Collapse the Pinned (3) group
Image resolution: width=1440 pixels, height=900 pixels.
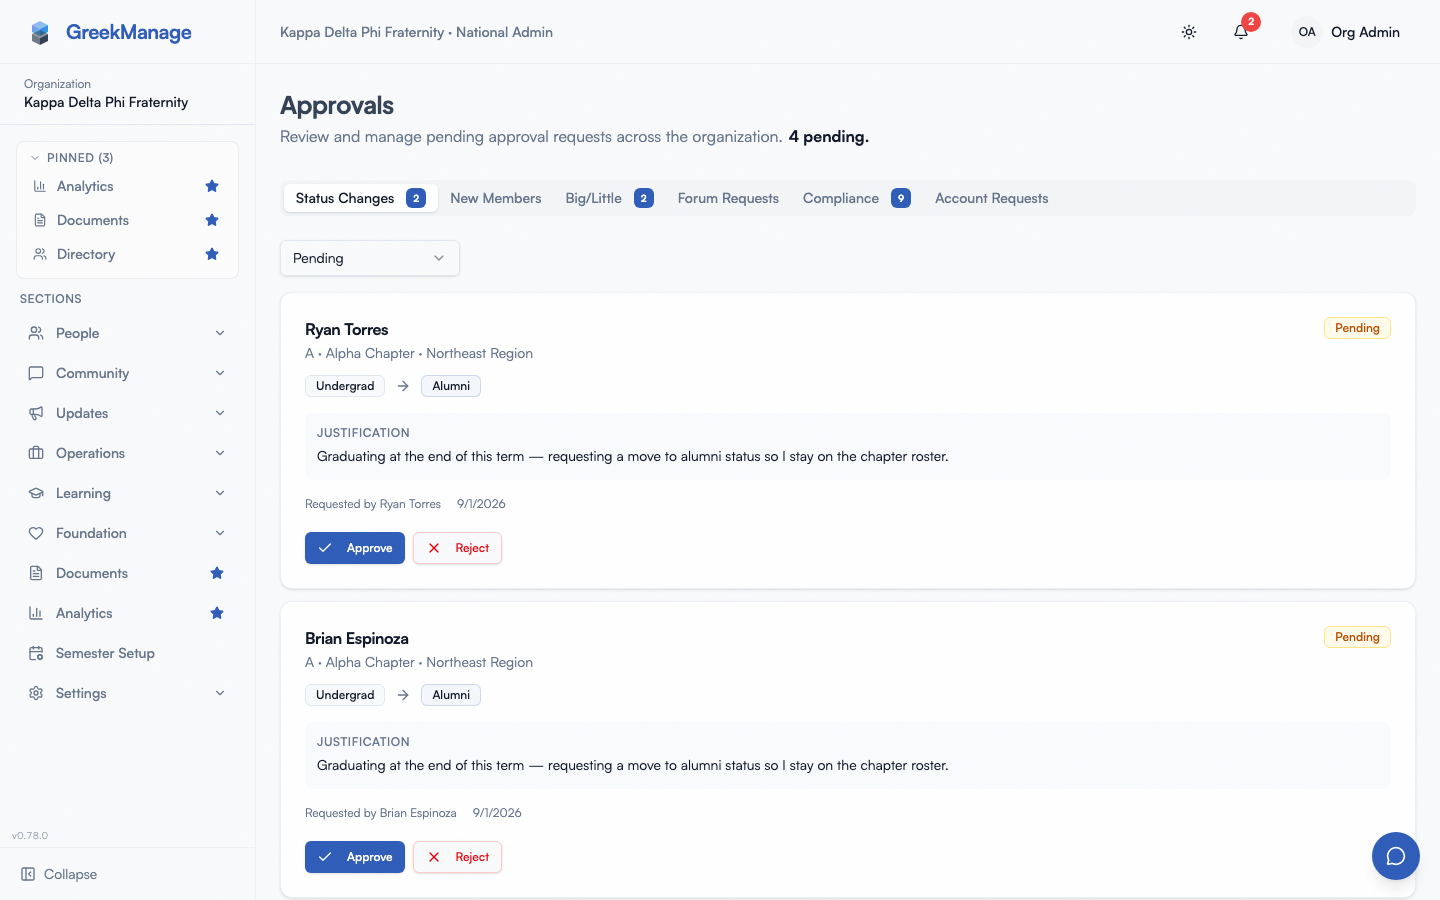pos(71,158)
